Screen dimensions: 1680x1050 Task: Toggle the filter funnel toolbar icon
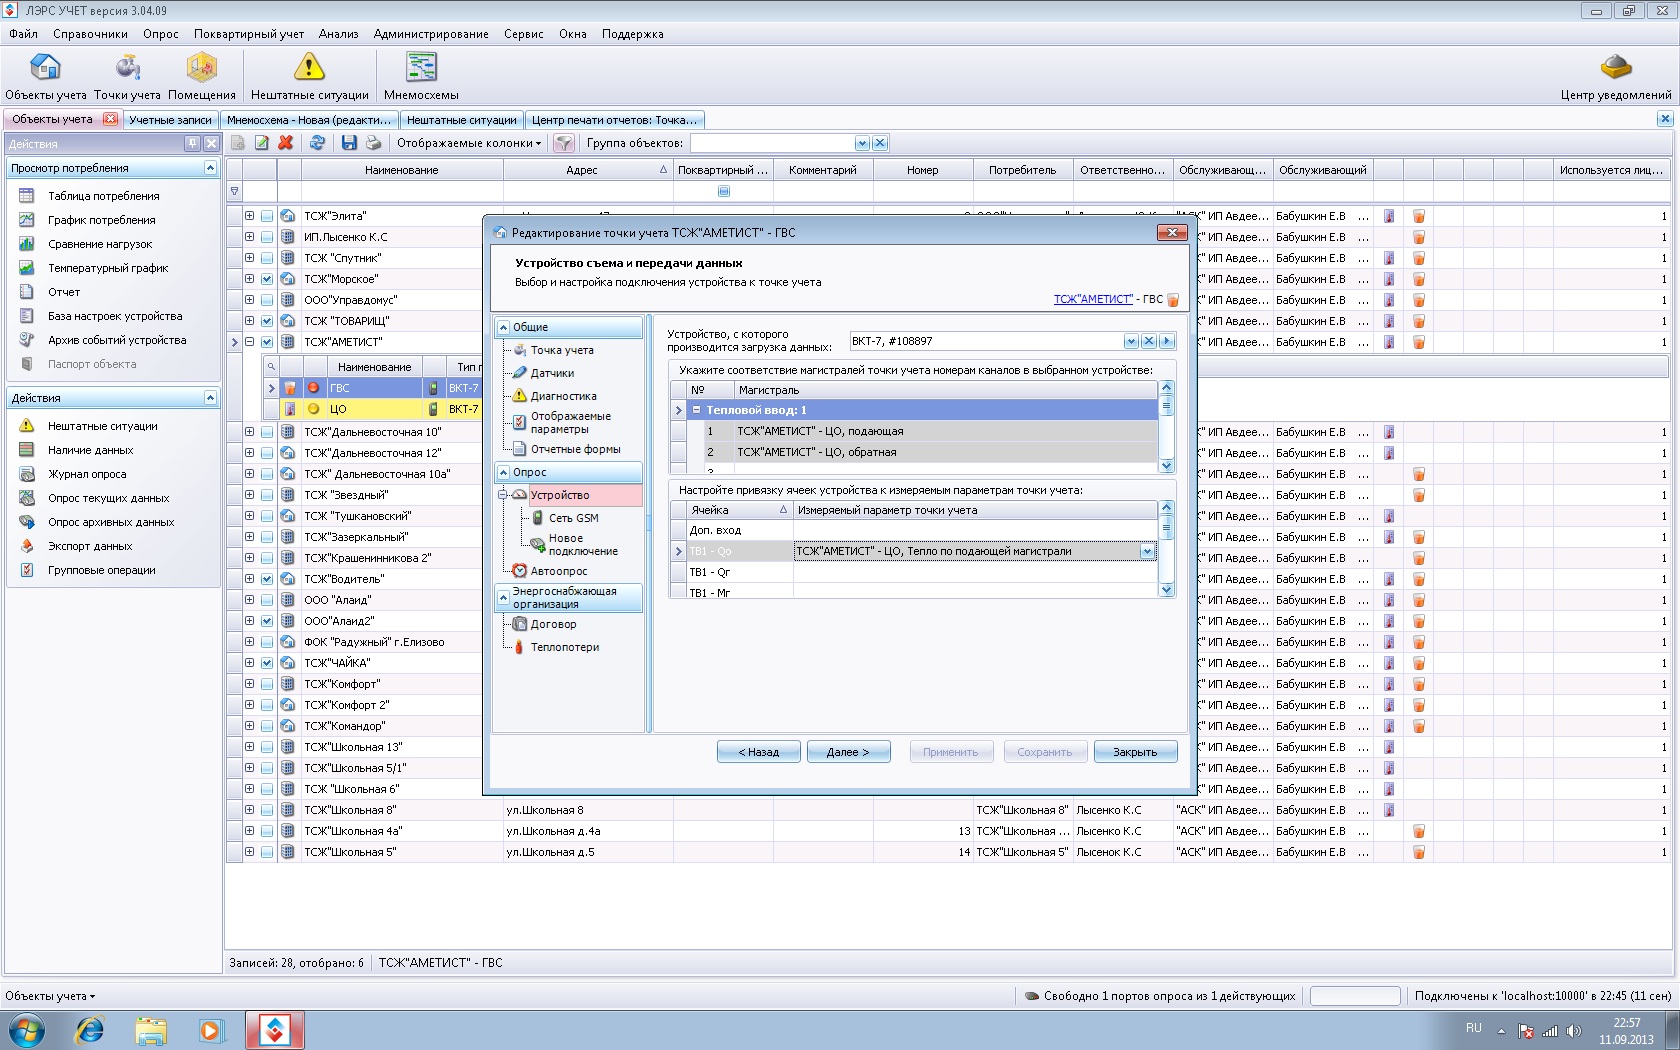coord(564,143)
